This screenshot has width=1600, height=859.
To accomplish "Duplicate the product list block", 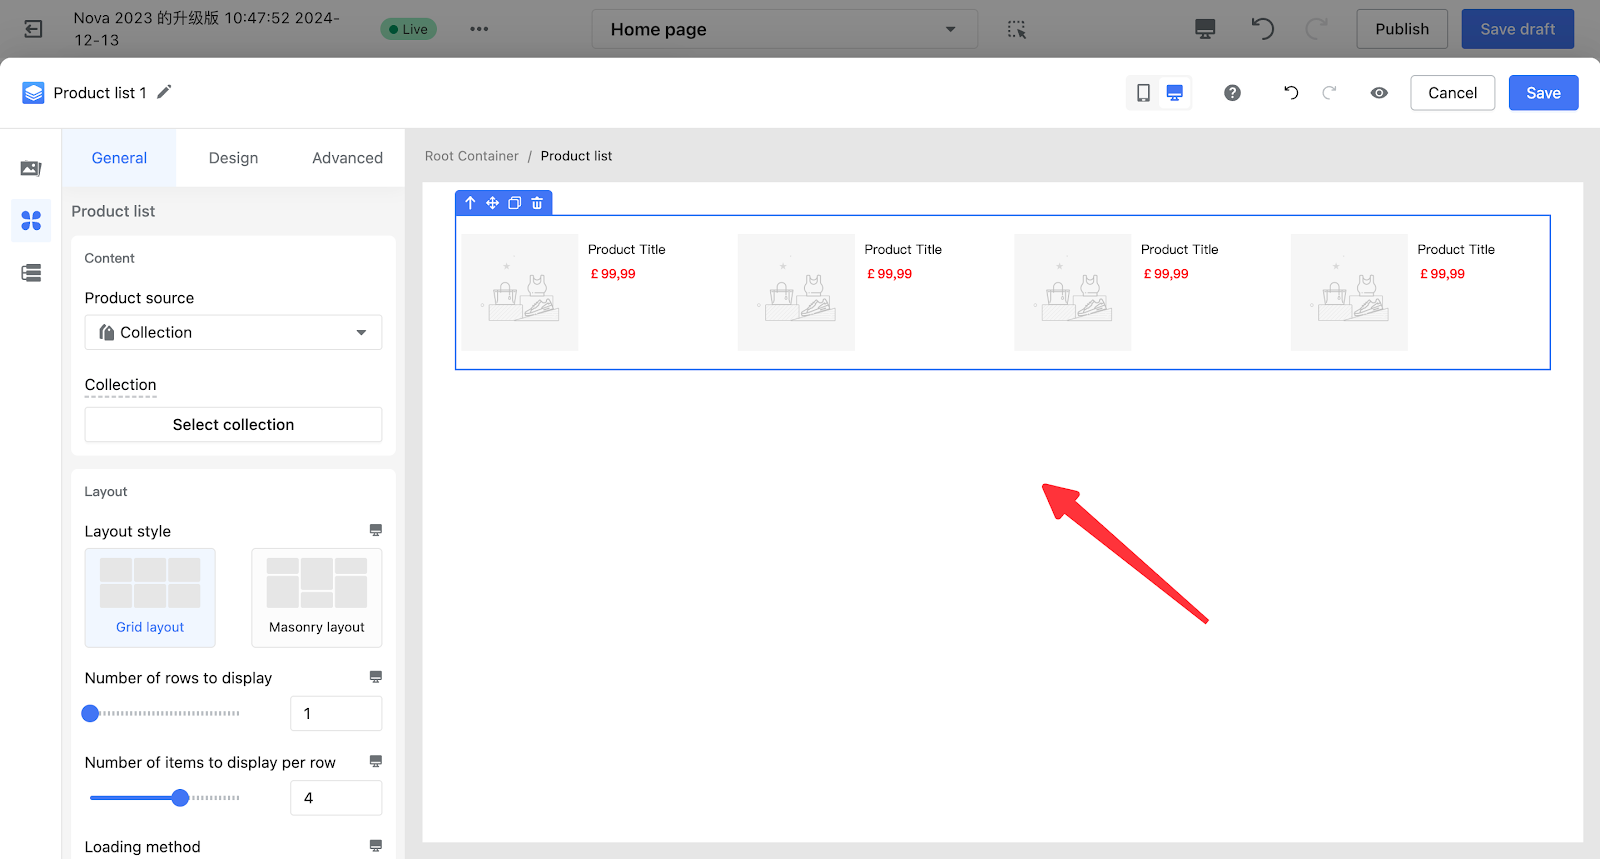I will click(x=514, y=203).
